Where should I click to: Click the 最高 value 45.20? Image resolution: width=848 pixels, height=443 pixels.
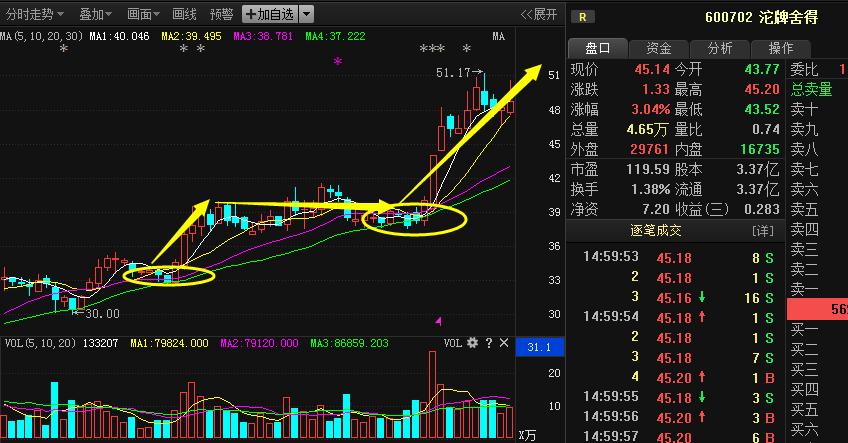point(762,89)
